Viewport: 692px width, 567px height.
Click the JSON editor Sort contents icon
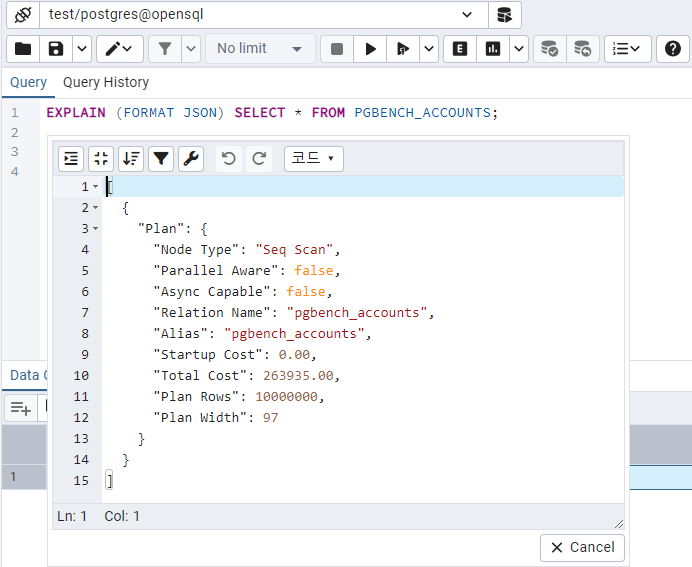131,158
